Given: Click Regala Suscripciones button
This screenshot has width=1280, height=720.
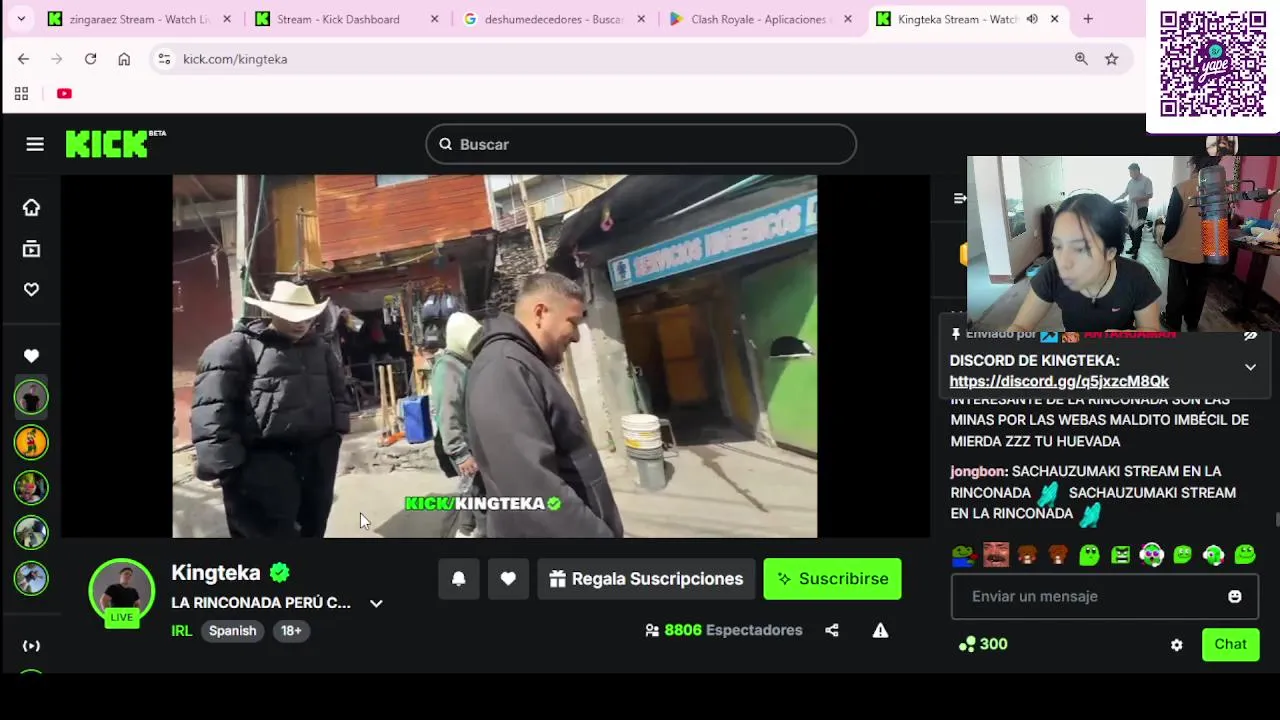Looking at the screenshot, I should (646, 579).
